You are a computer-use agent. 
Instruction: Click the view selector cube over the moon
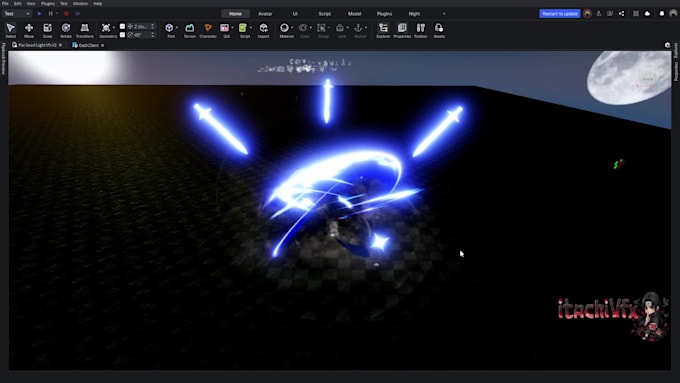click(x=648, y=79)
